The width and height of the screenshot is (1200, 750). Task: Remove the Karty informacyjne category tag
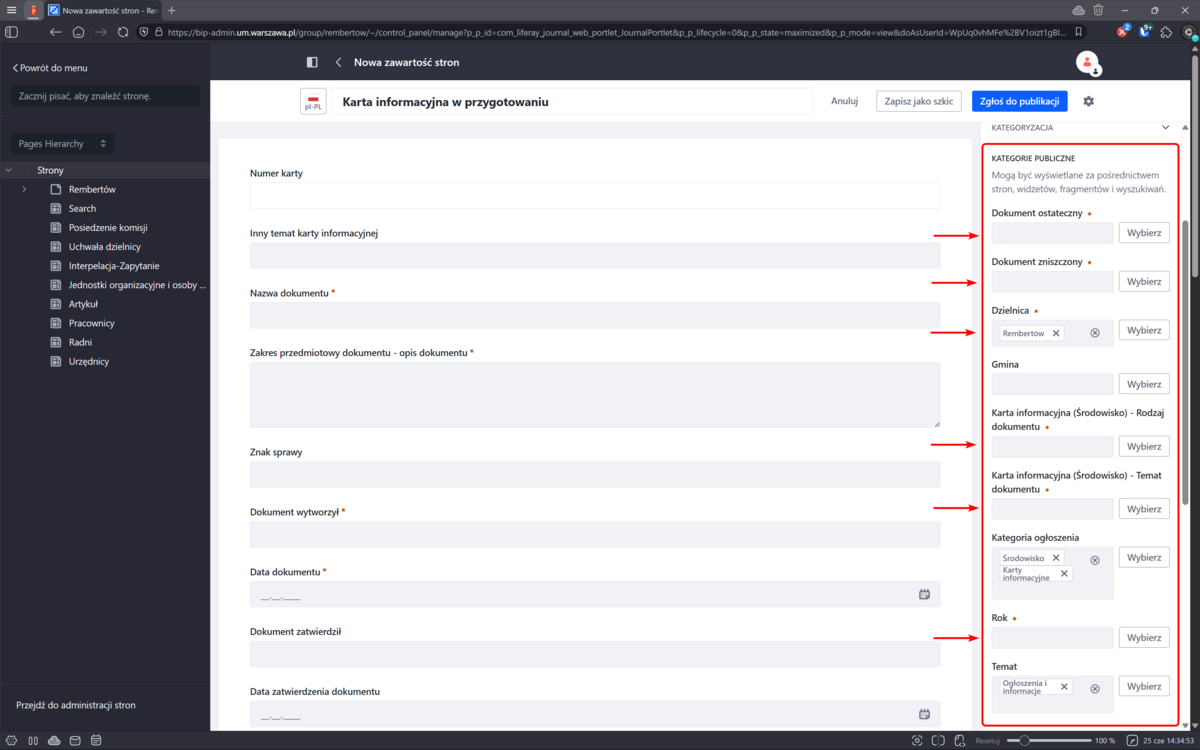[1064, 574]
